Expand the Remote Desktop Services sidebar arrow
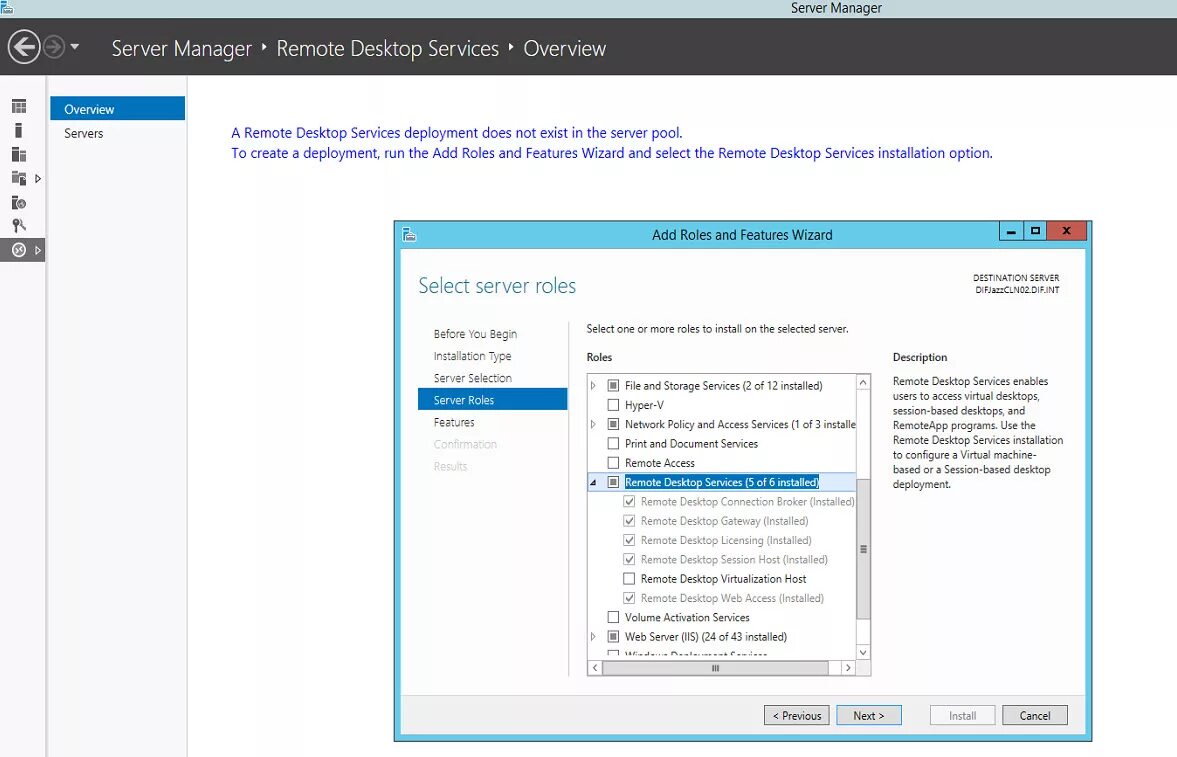1177x757 pixels. coord(38,250)
